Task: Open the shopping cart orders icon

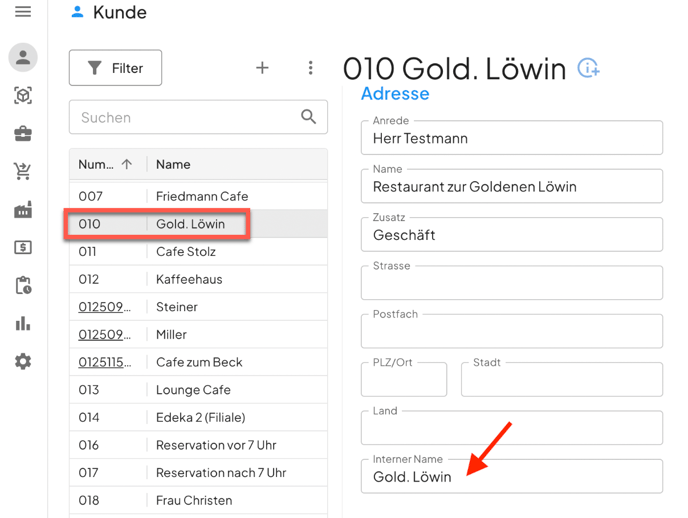Action: coord(23,171)
